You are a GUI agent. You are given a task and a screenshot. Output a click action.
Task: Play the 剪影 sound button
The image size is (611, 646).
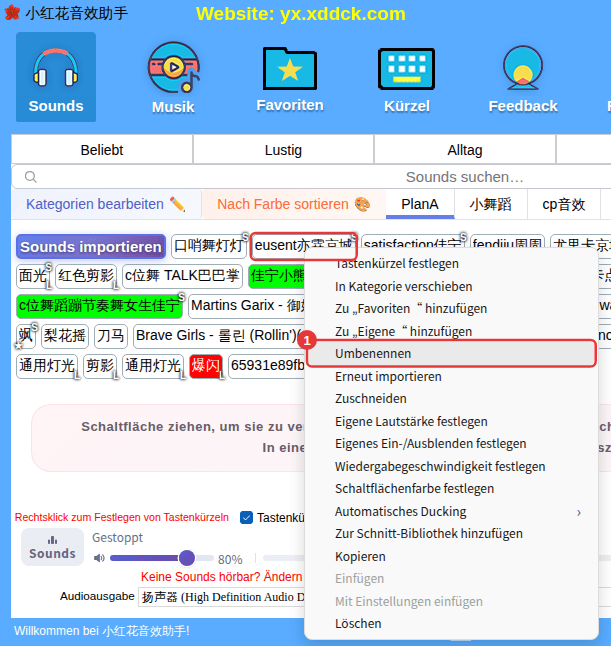pyautogui.click(x=100, y=366)
